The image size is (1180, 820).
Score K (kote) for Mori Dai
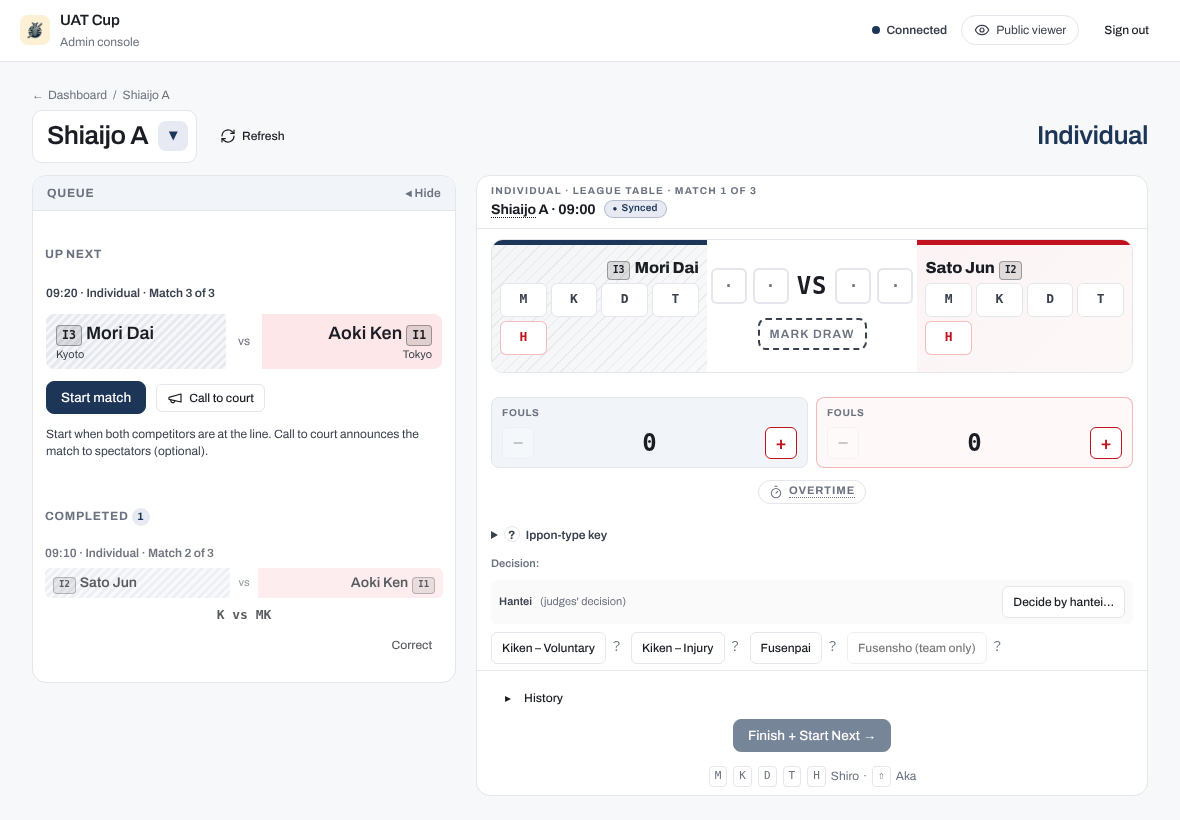click(x=574, y=299)
